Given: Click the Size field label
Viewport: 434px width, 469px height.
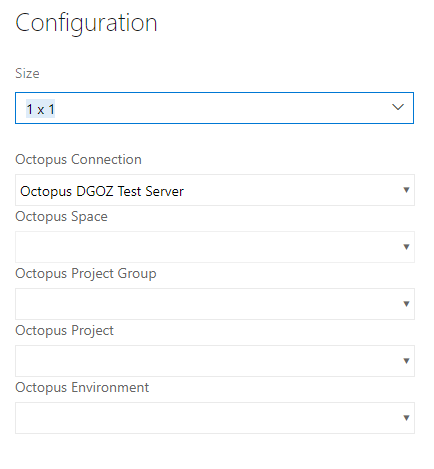Looking at the screenshot, I should pyautogui.click(x=27, y=73).
